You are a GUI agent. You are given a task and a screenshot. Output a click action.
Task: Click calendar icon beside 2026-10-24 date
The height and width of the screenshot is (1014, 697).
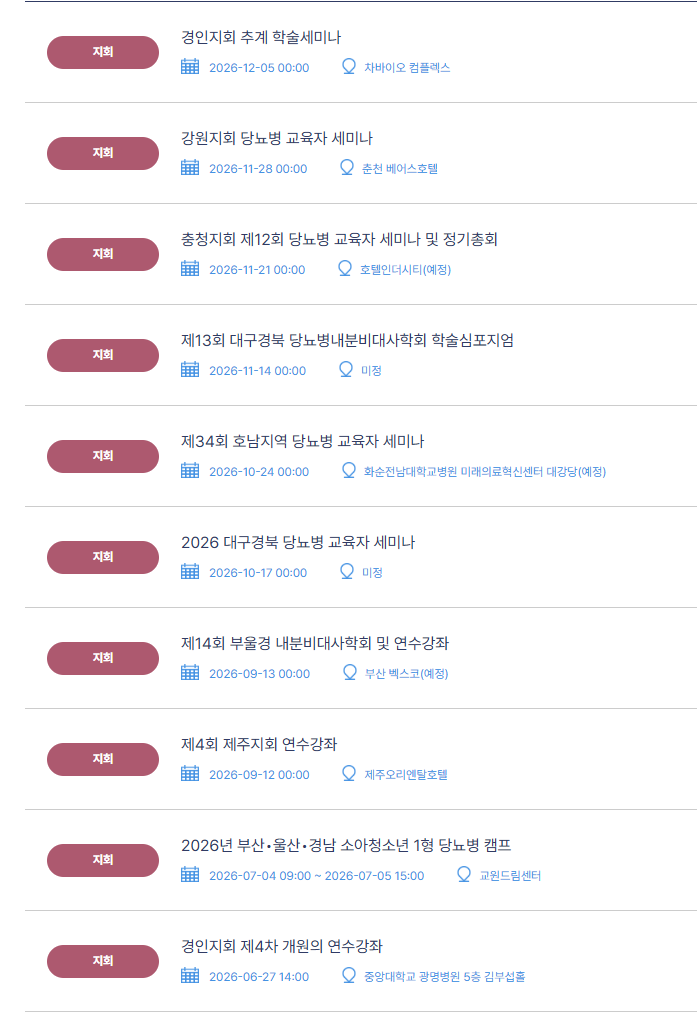click(190, 471)
